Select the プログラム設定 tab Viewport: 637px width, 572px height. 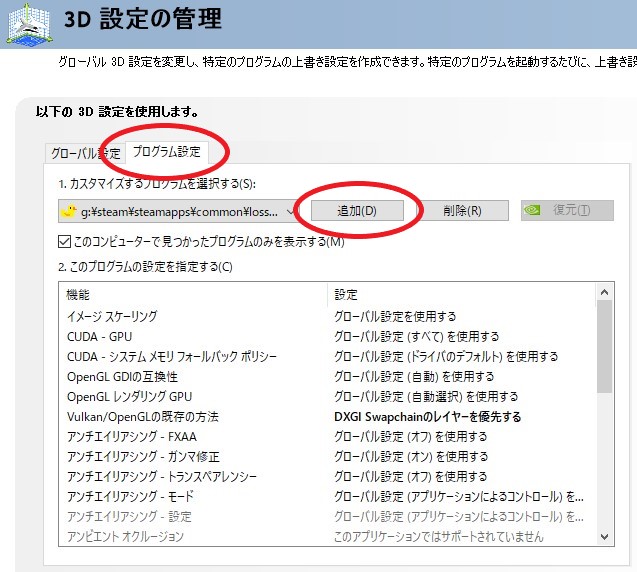(167, 152)
